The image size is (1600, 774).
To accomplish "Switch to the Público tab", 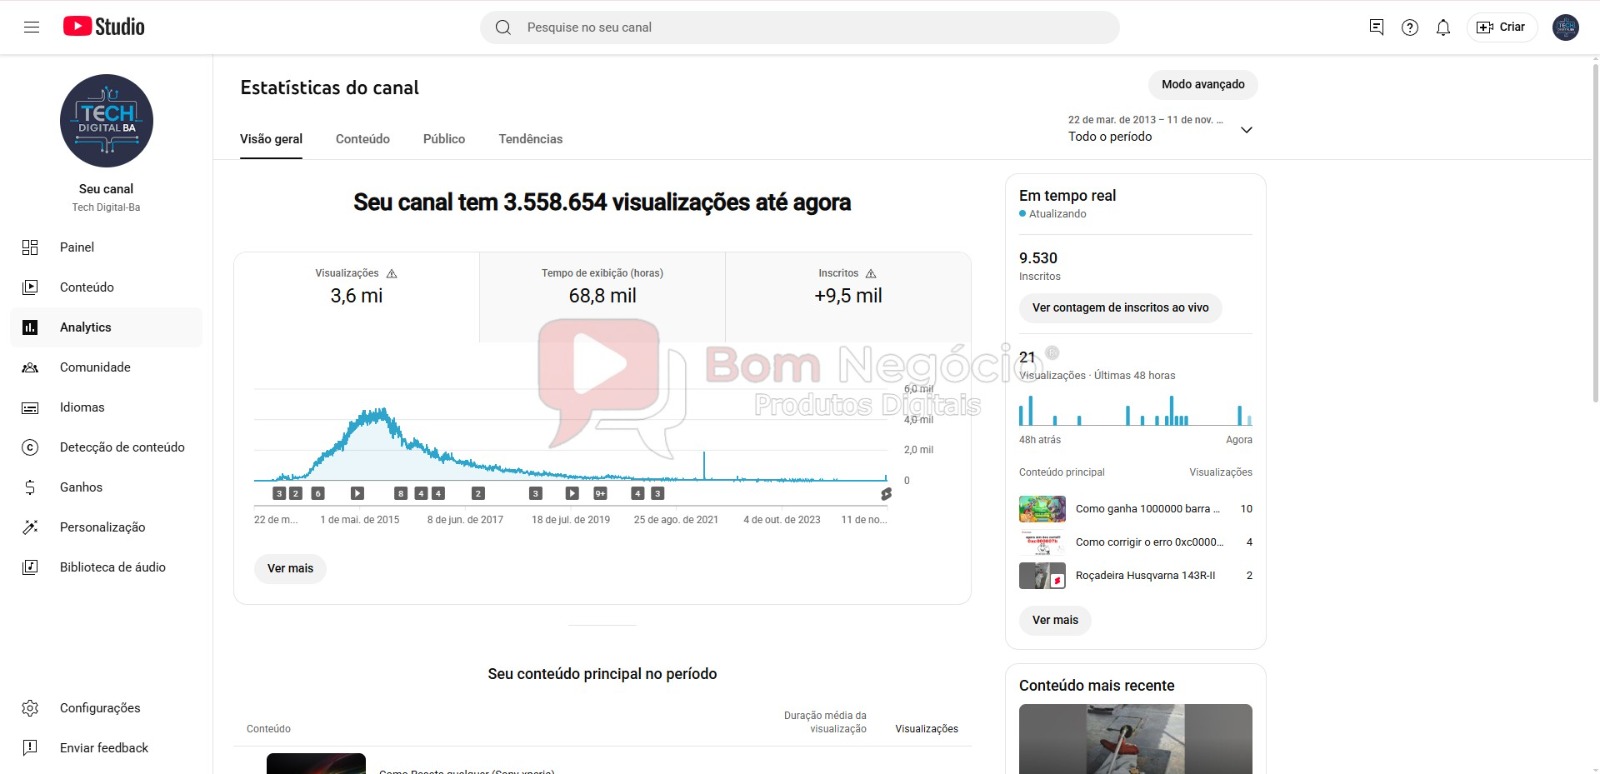I will pyautogui.click(x=444, y=139).
